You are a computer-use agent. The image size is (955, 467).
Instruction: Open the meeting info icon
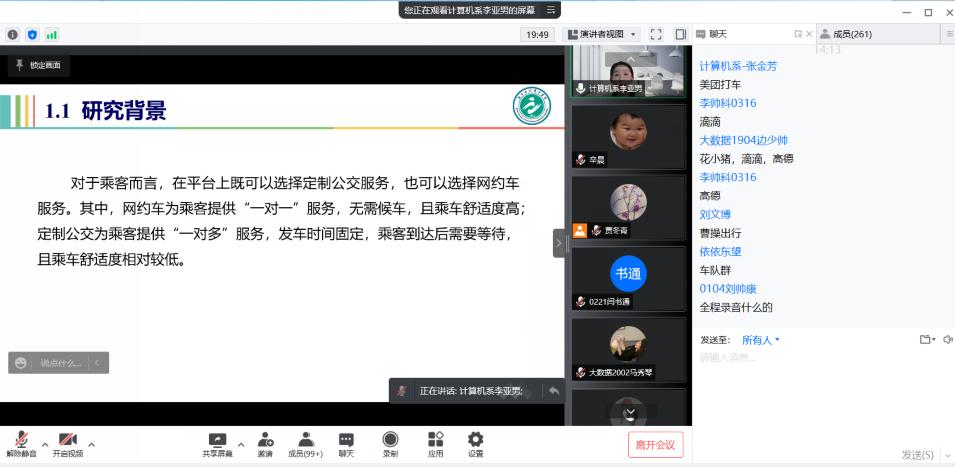point(13,35)
